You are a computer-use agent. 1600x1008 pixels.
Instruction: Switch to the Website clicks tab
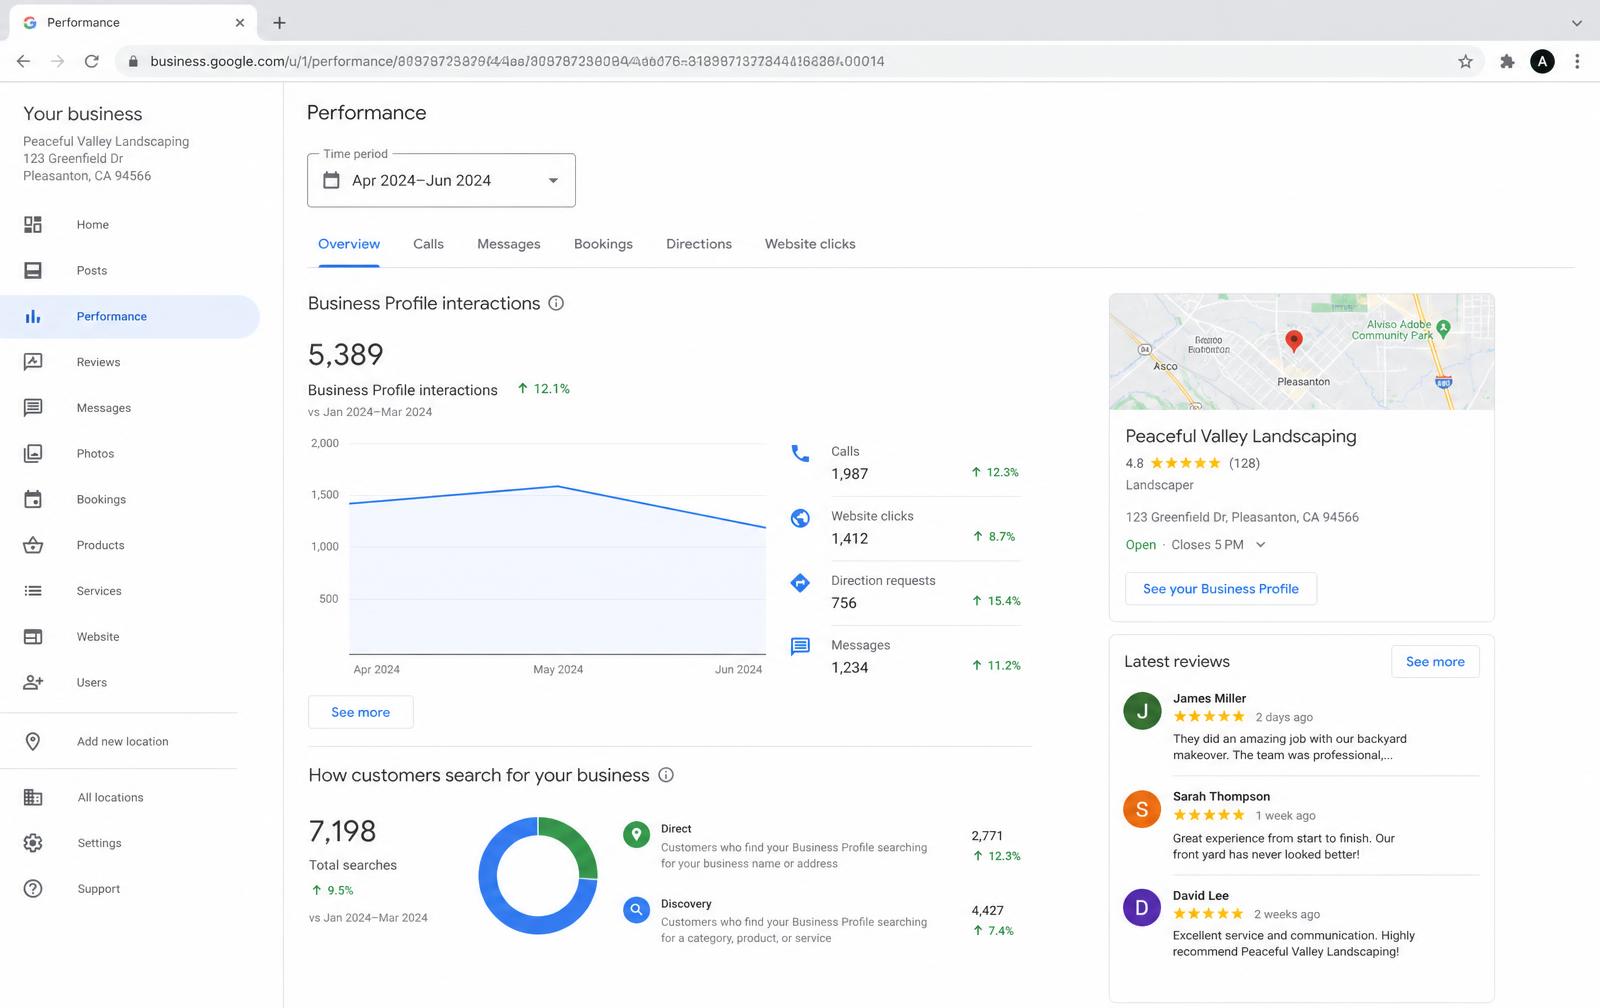coord(810,244)
